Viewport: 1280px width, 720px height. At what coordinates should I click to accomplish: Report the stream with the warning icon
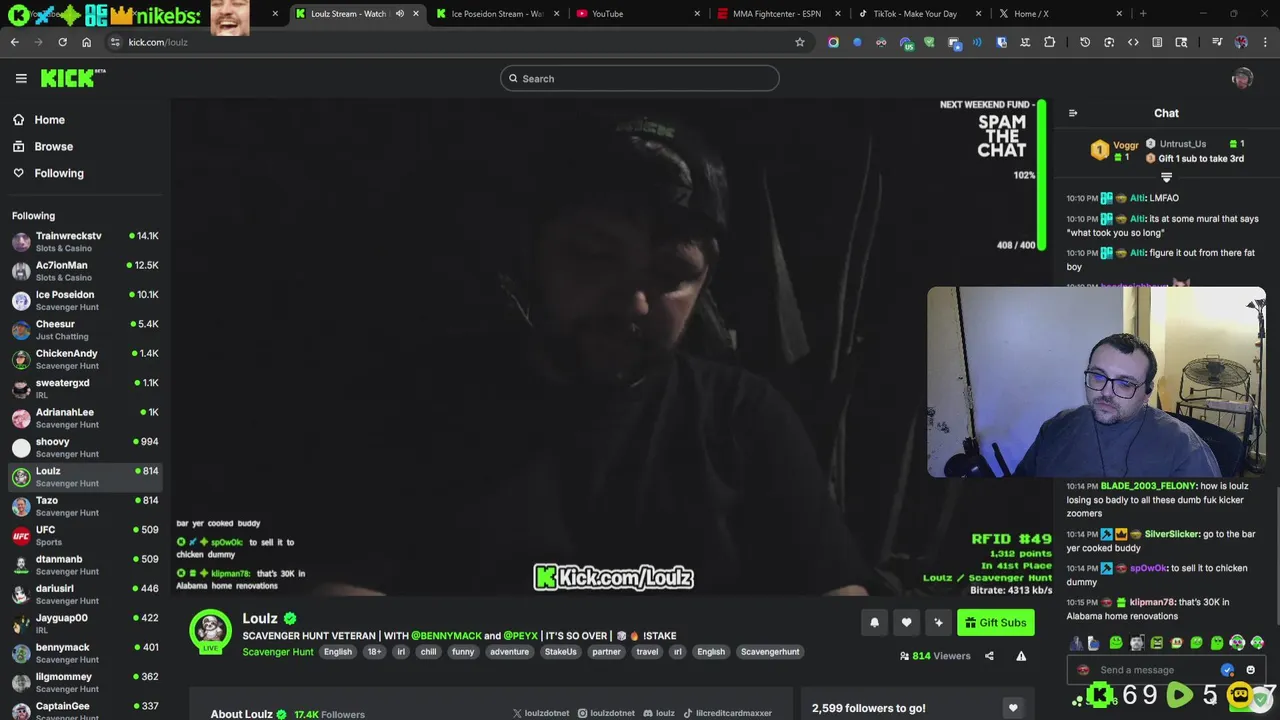pos(1021,656)
